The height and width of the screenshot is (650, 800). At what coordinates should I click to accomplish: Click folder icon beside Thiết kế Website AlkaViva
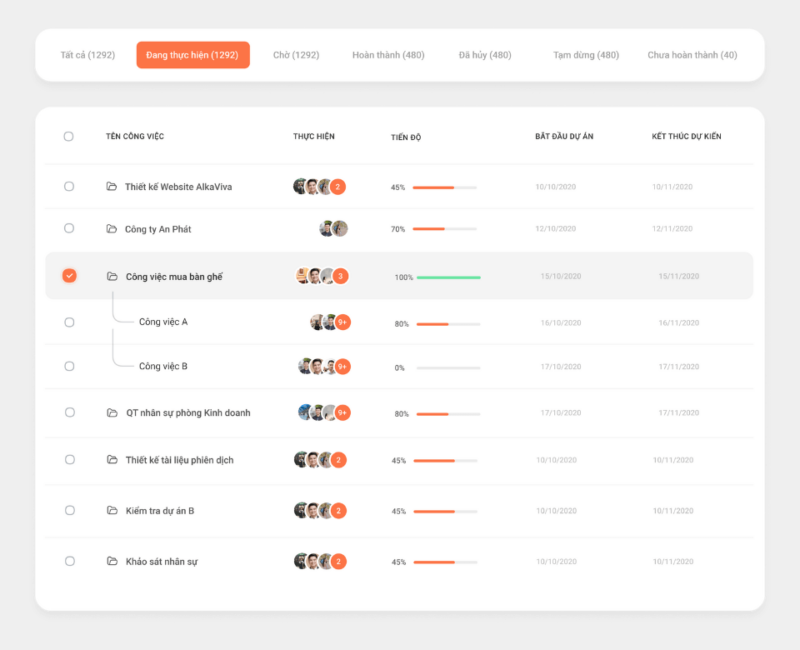tap(111, 186)
